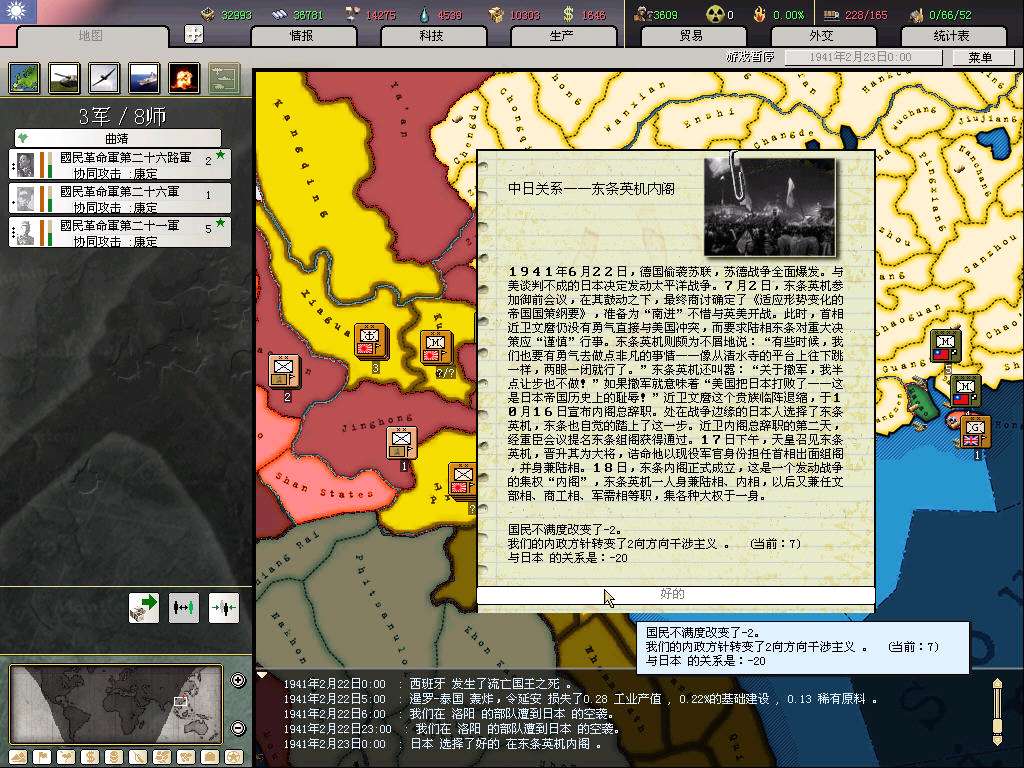The width and height of the screenshot is (1024, 768).
Task: Click the event photo thumbnail with paperclip
Action: (771, 206)
